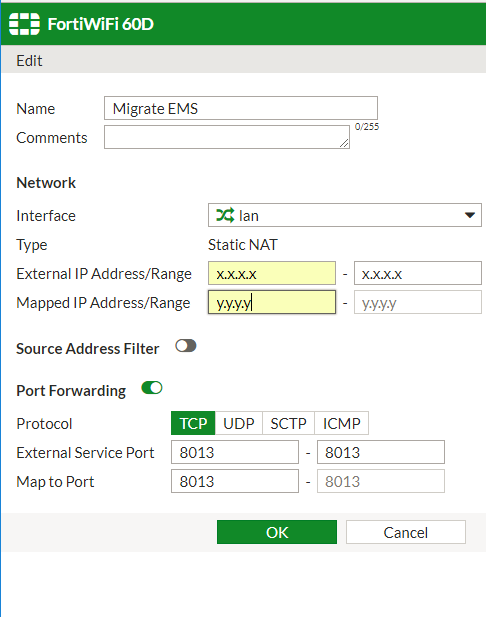
Task: Click the Comments box resize handle
Action: click(344, 144)
